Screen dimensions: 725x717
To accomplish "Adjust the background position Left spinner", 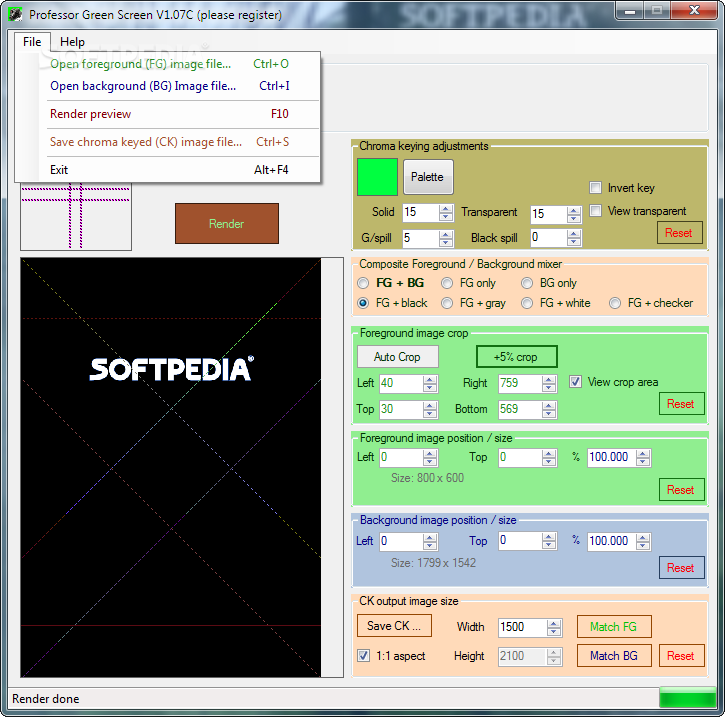I will [430, 542].
